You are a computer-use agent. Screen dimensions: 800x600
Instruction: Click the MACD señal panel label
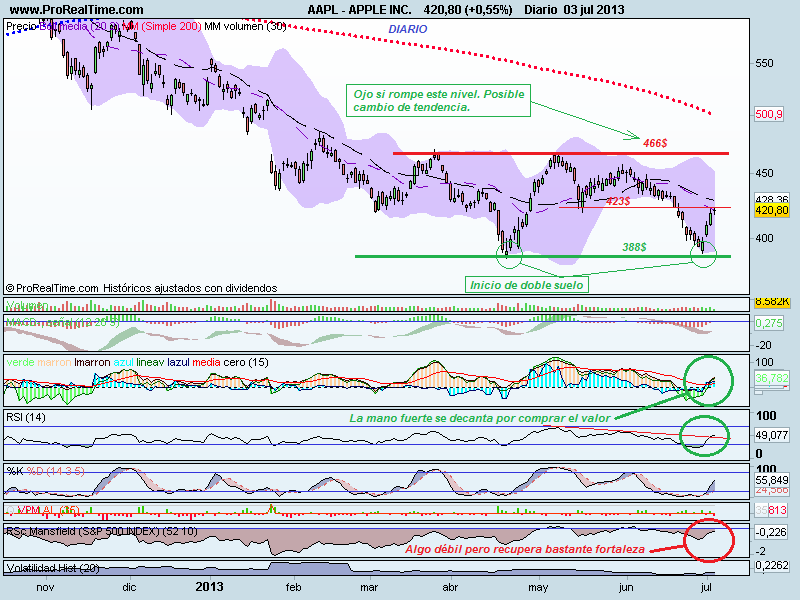(62, 322)
